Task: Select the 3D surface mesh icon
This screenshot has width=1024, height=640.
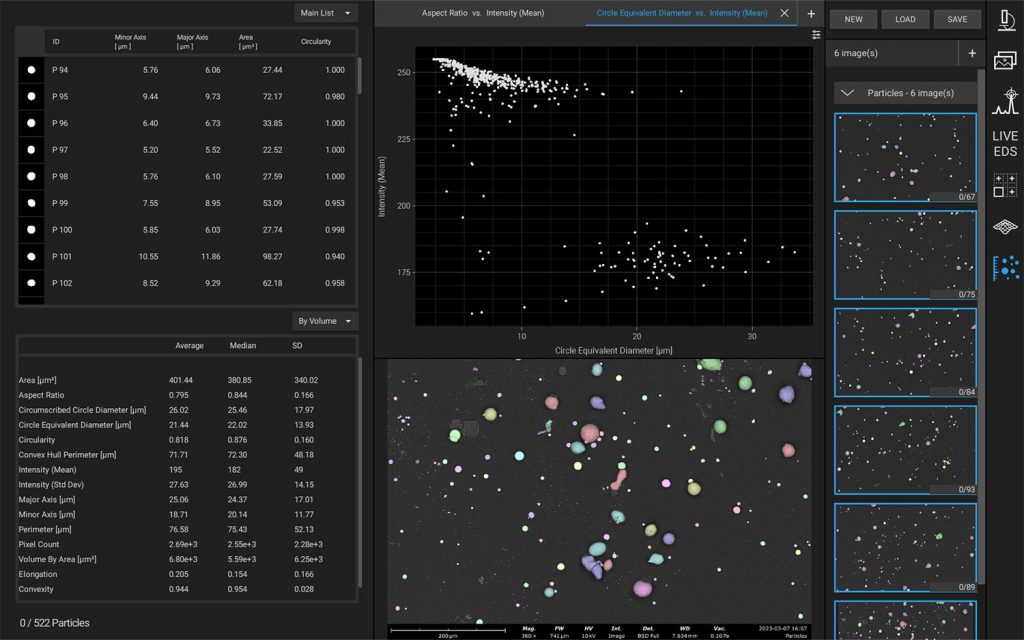Action: point(1005,226)
